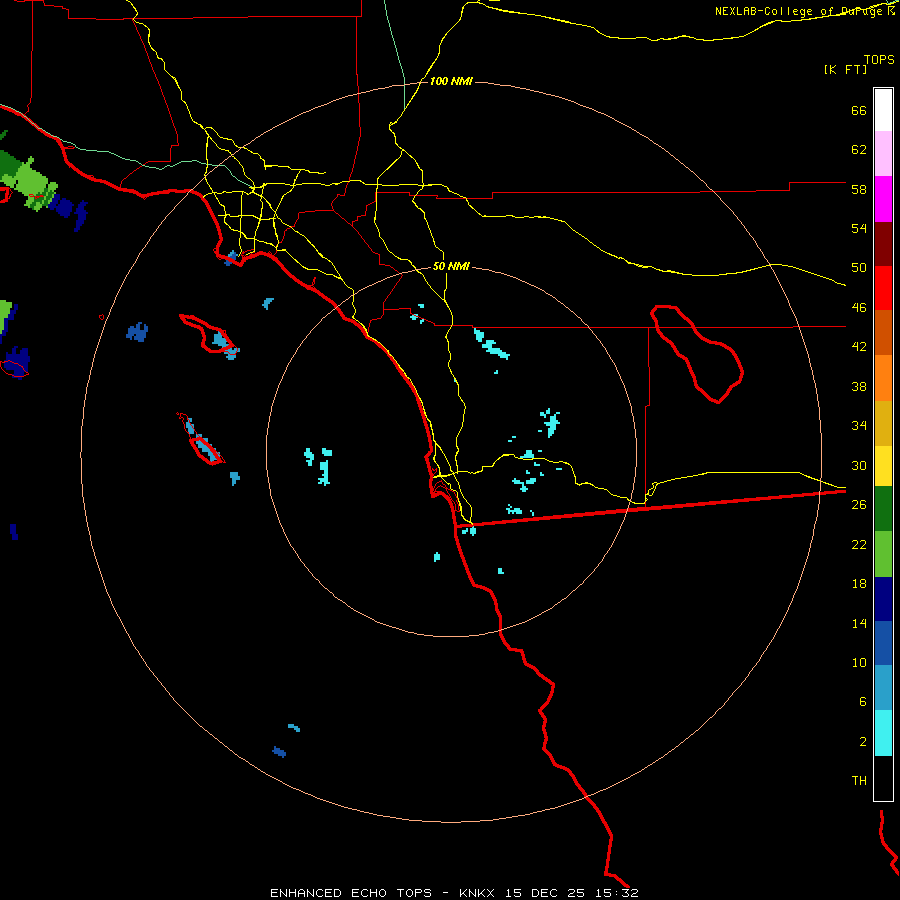Select the sky blue legend swatch
The image size is (900, 900).
883,688
